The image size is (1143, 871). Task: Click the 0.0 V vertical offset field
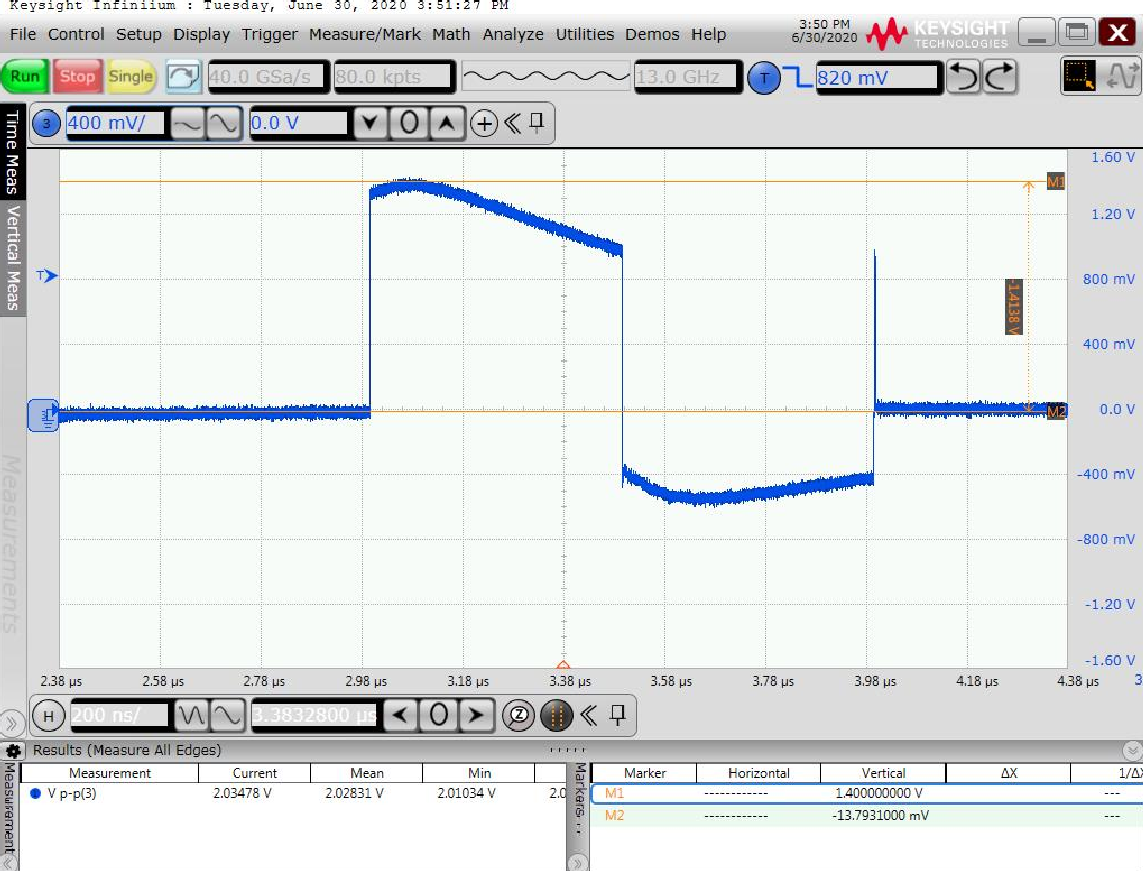(299, 123)
